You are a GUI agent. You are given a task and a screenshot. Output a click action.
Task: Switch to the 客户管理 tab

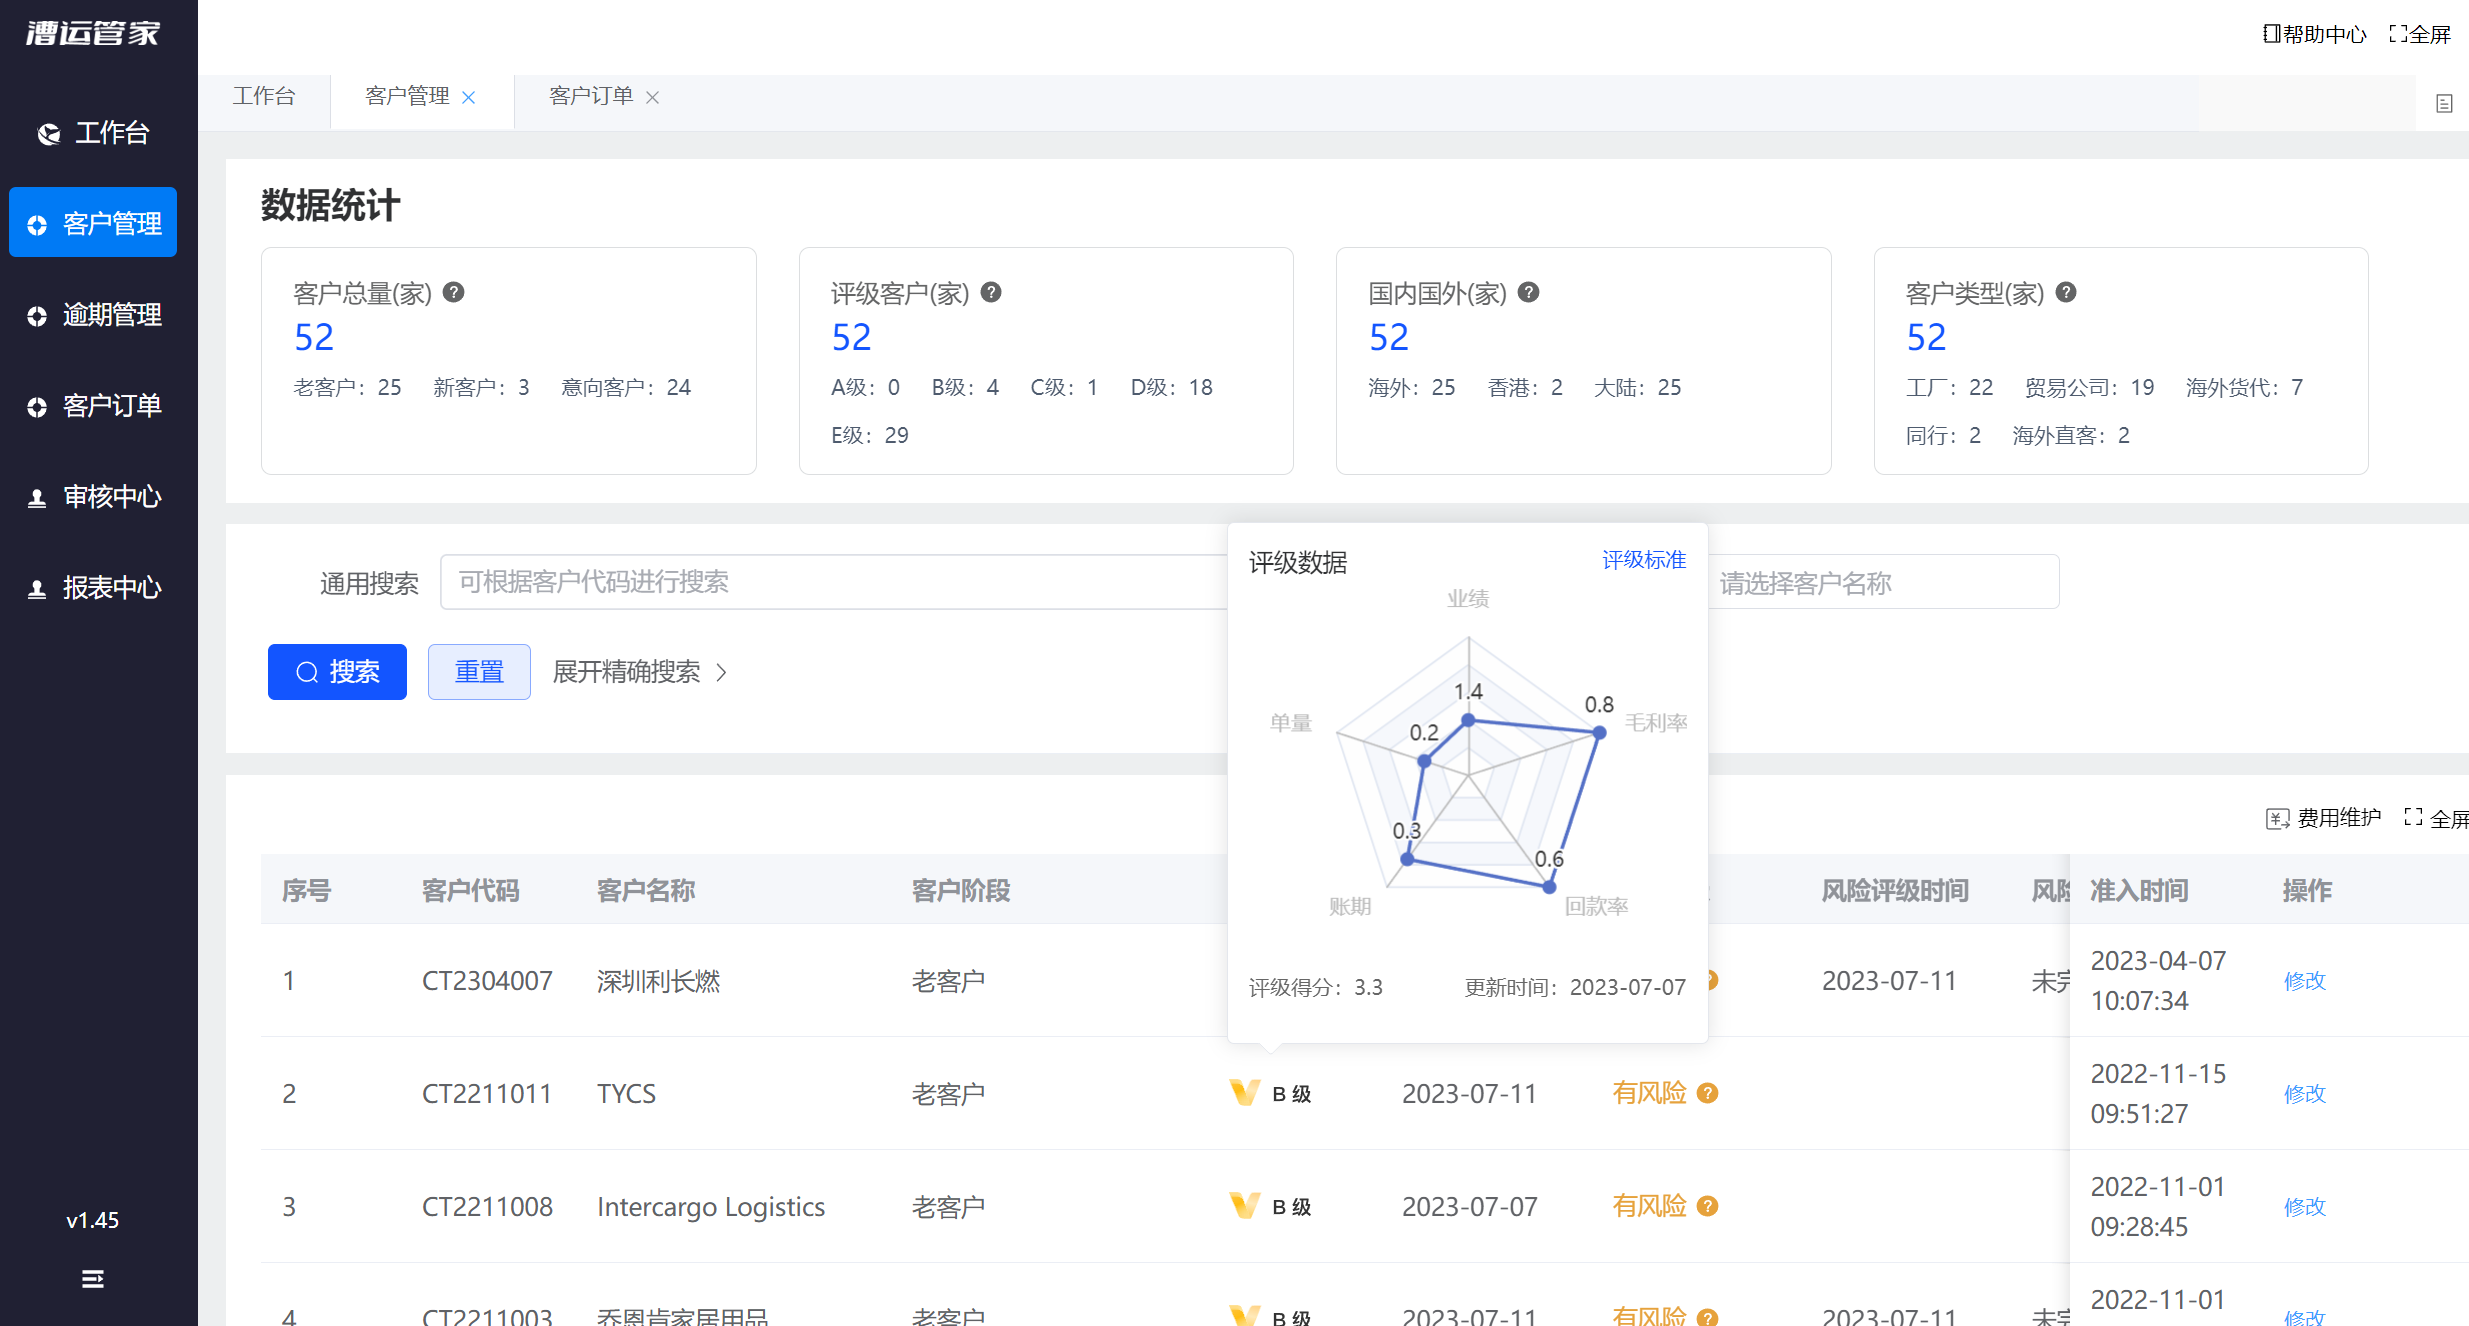click(407, 96)
